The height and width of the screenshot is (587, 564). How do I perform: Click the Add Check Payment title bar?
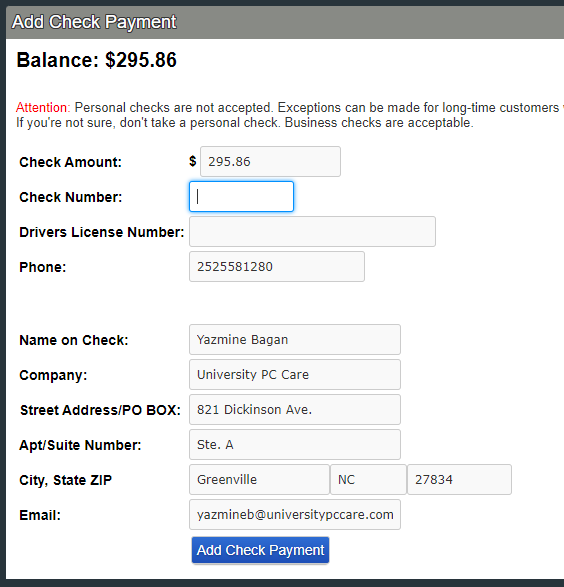[285, 22]
